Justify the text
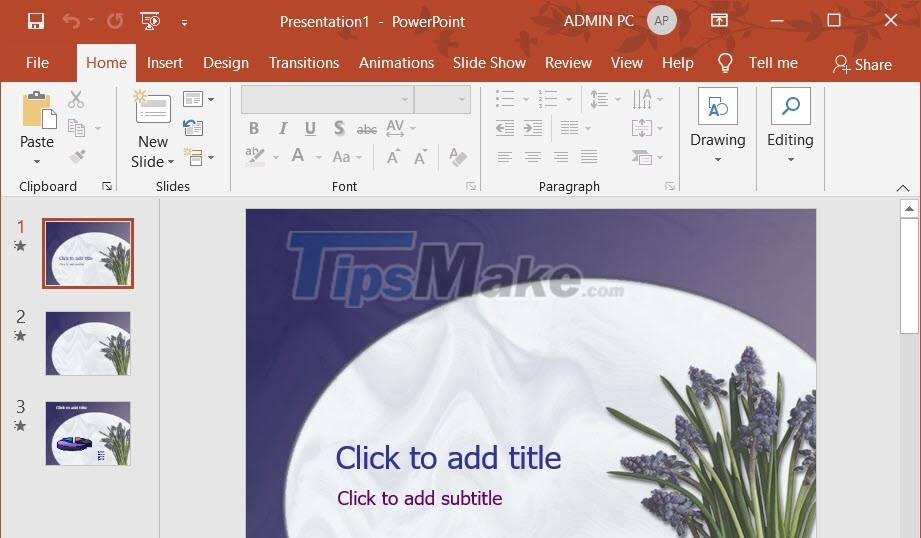Viewport: 921px width, 538px height. click(x=589, y=157)
